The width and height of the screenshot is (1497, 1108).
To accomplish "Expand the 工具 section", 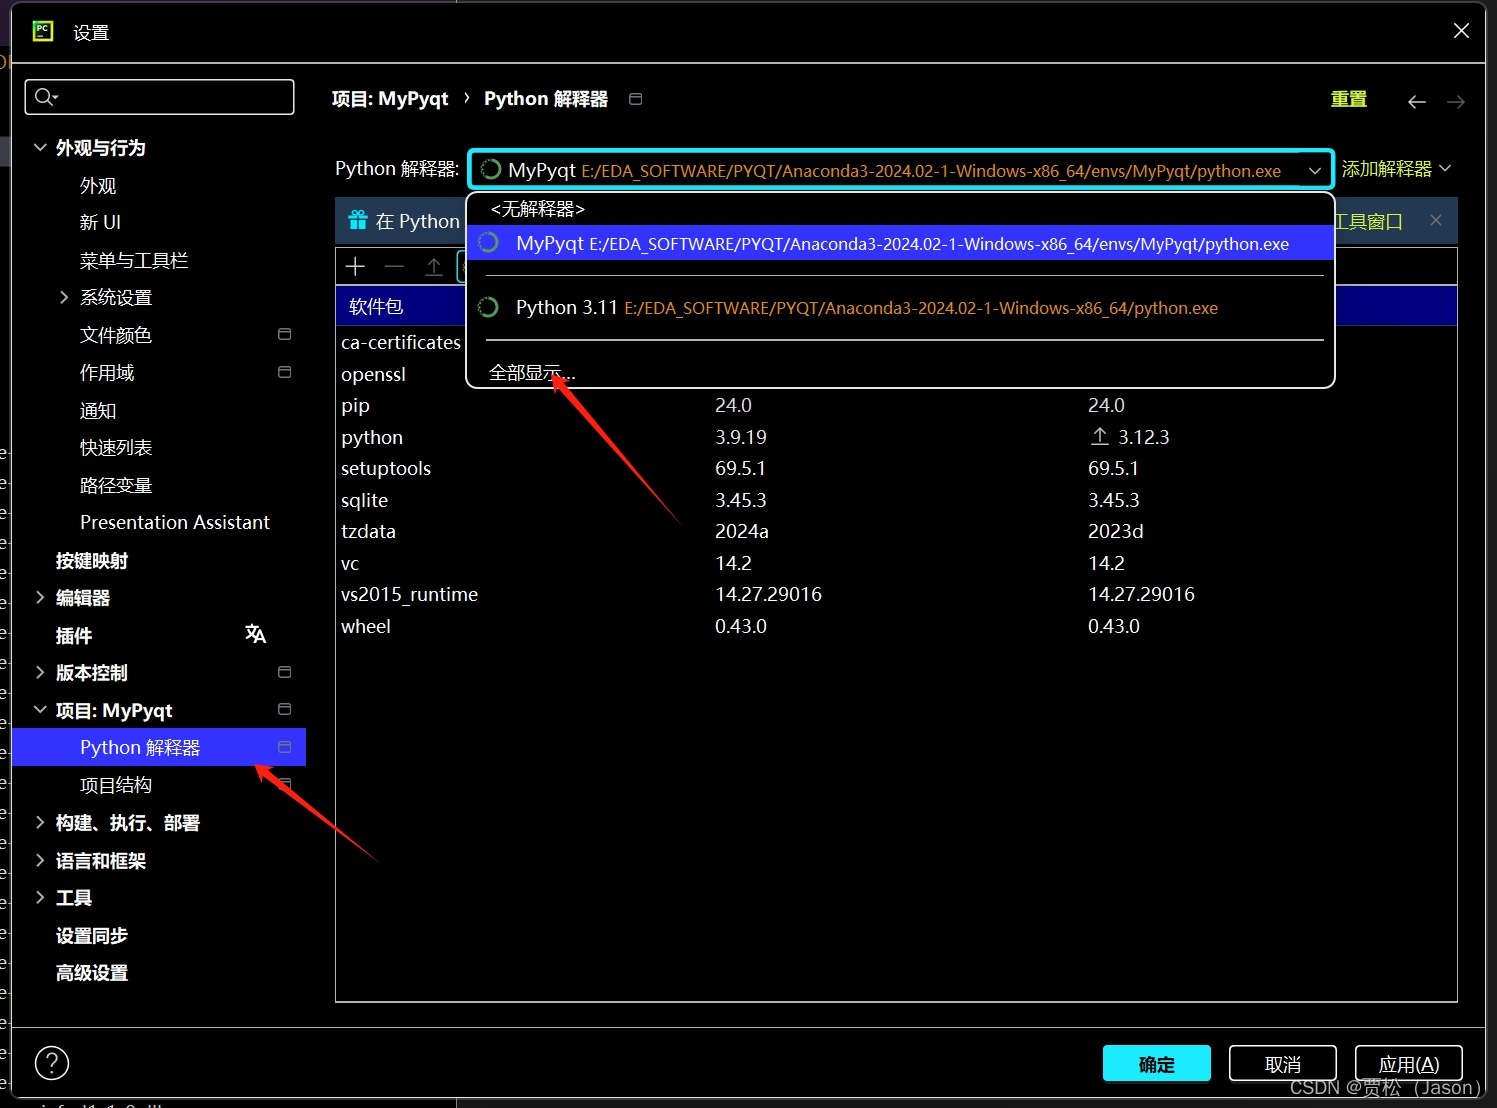I will (40, 897).
